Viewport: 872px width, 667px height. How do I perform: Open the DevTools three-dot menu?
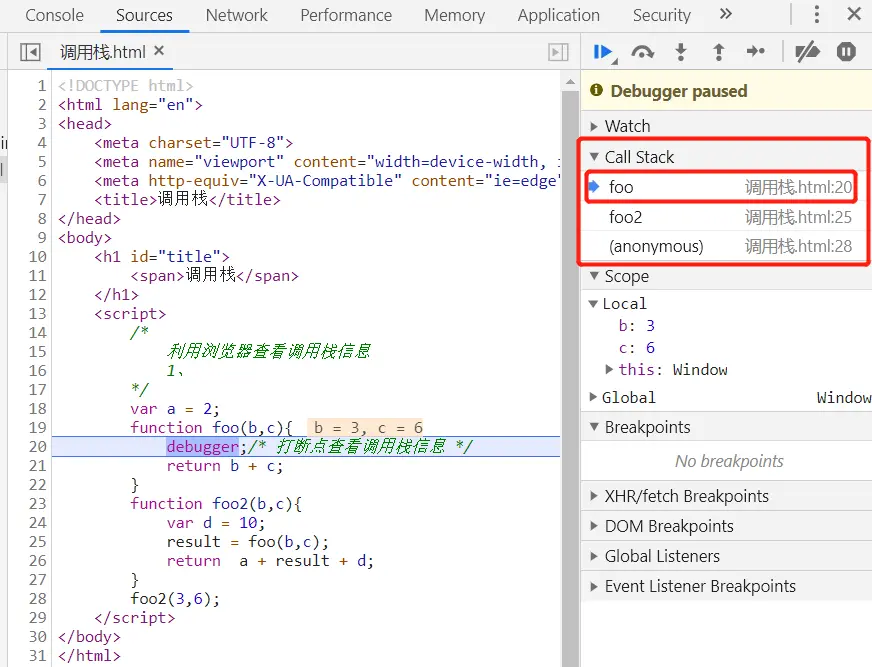817,15
